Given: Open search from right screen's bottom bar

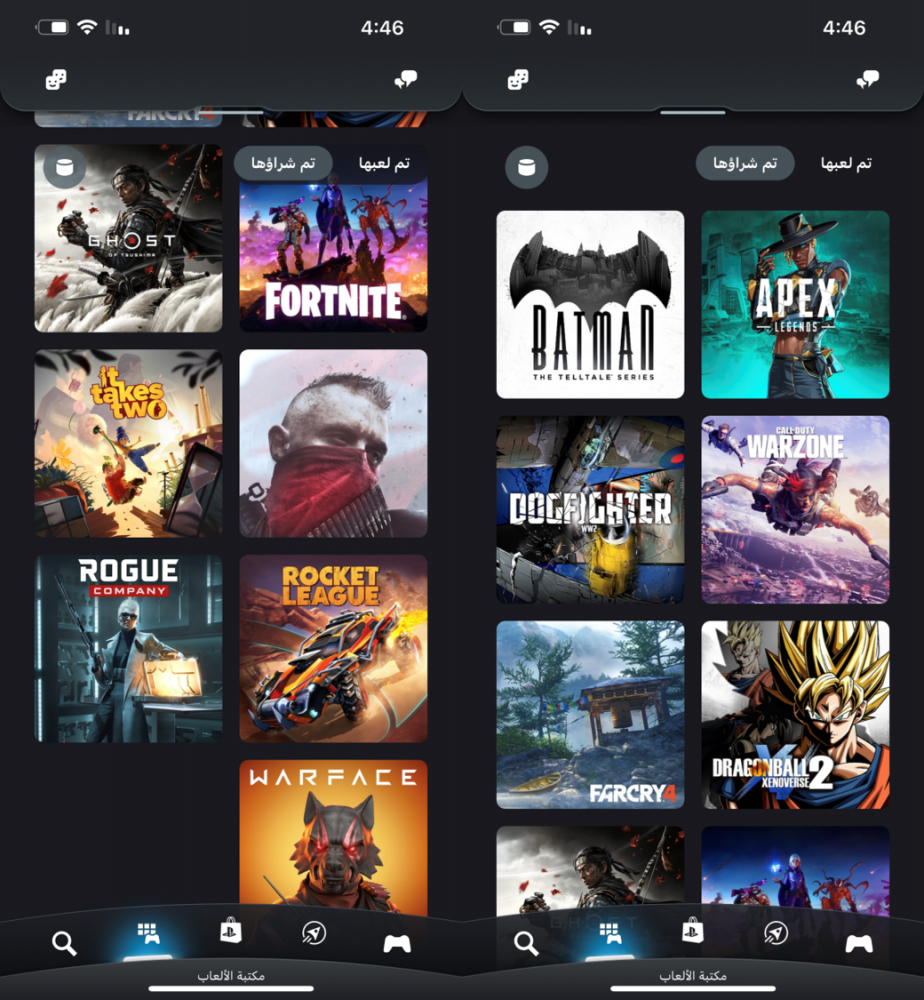Looking at the screenshot, I should (x=525, y=943).
